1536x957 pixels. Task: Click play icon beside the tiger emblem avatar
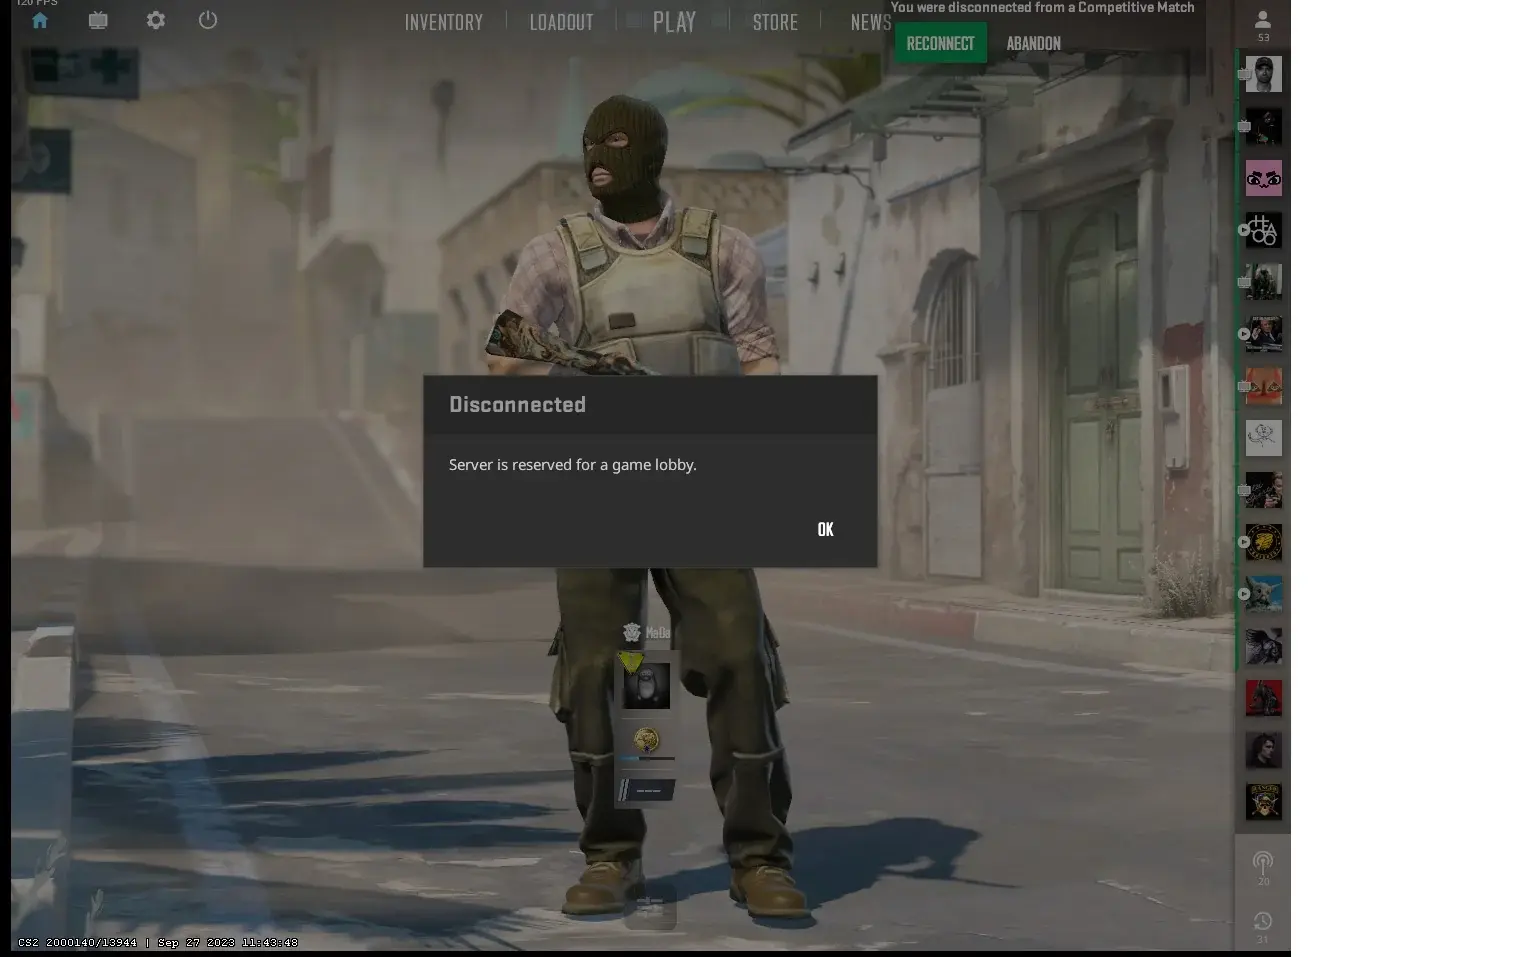(x=1244, y=542)
